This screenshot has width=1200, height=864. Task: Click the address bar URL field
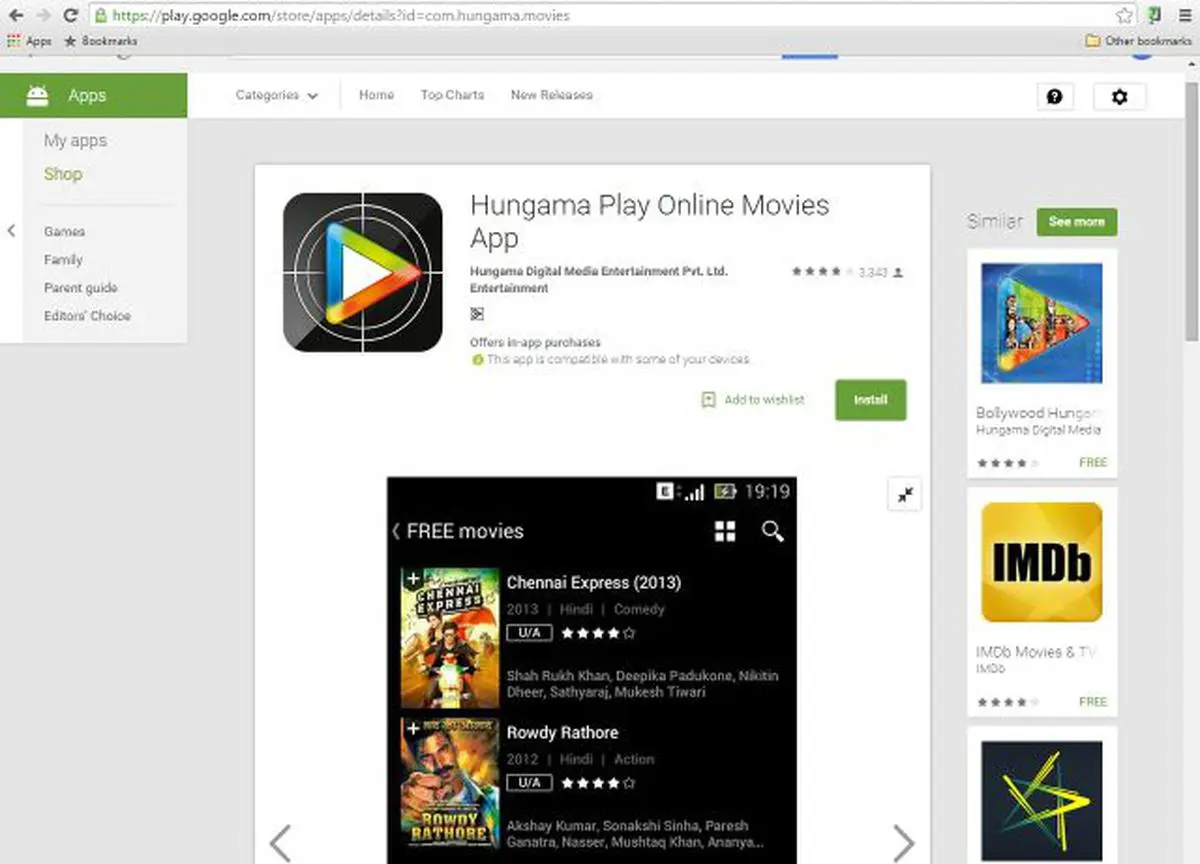coord(600,16)
